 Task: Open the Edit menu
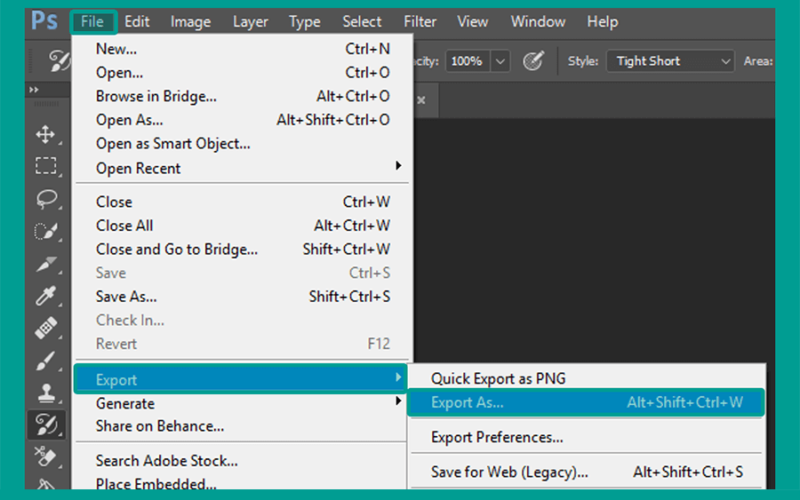click(x=137, y=21)
